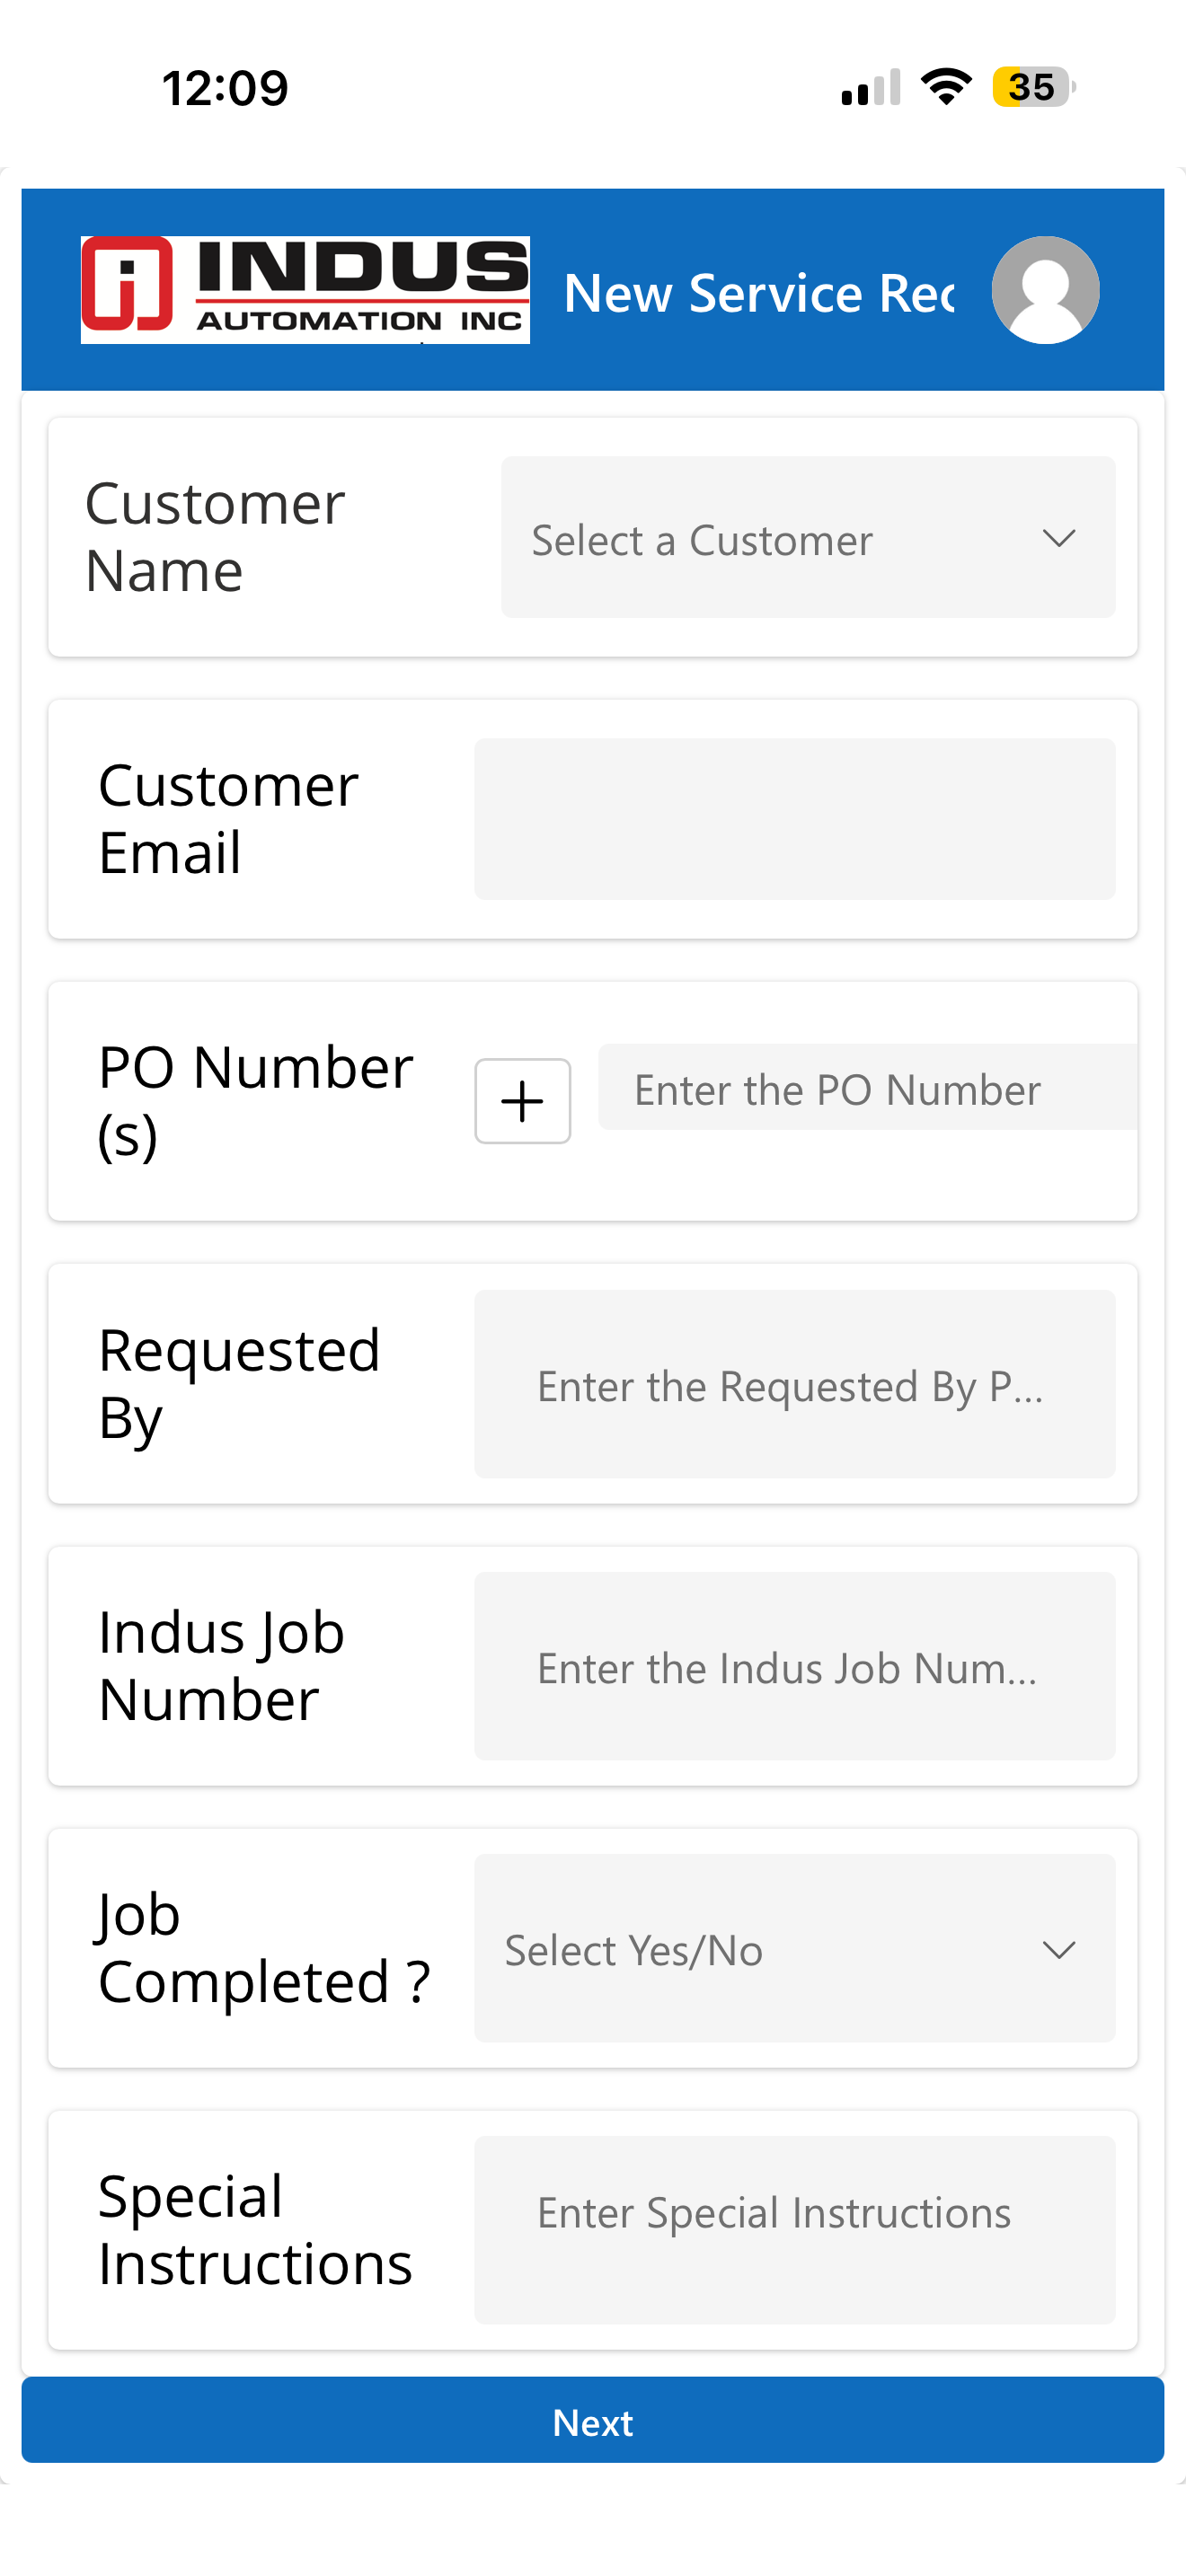Tap the Enter Special Instructions field
Screen dimensions: 1186x2576
(x=794, y=2230)
